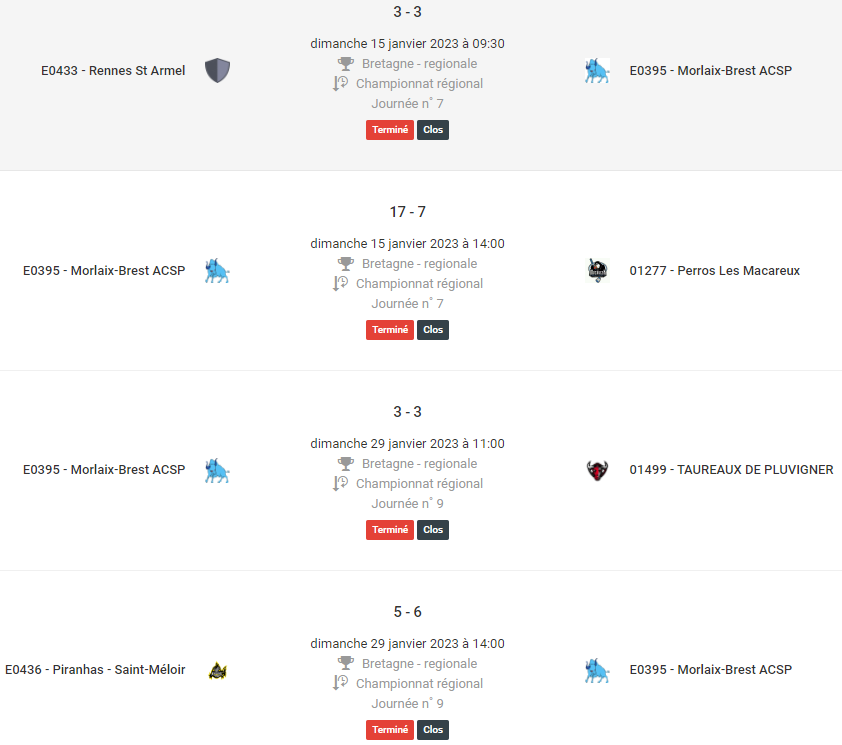
Task: Click Terminé badge on 15 janvier 09:30 match
Action: click(x=390, y=130)
